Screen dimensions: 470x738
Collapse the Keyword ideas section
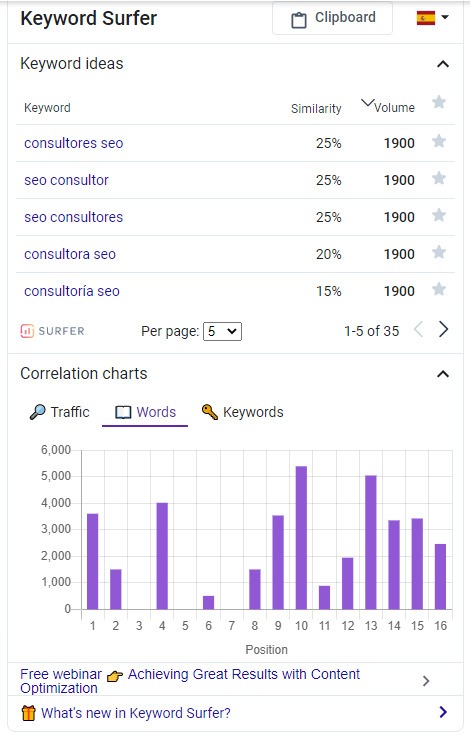[x=443, y=64]
